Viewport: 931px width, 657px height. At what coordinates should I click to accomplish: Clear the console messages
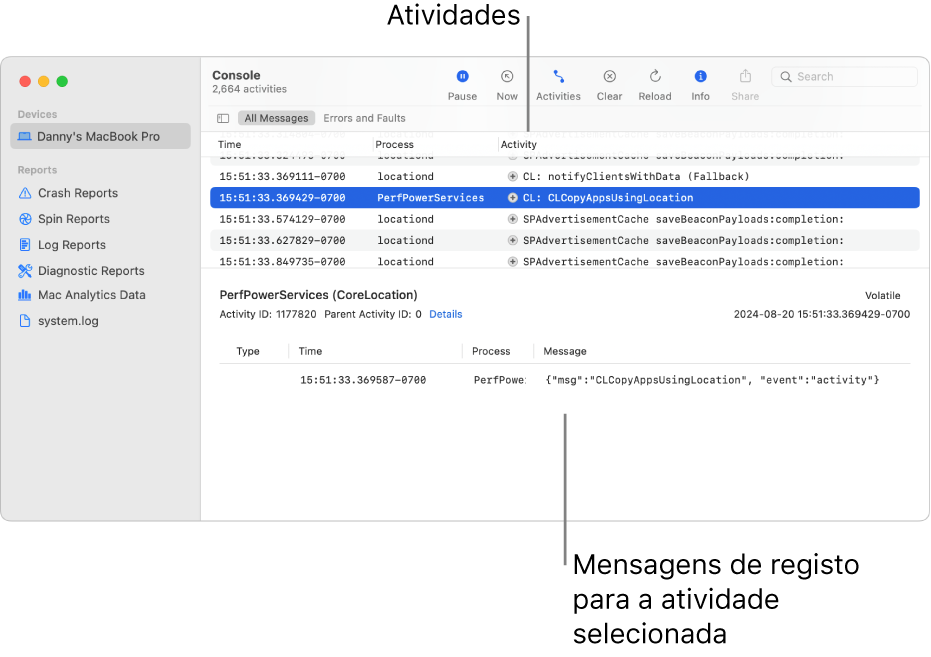point(609,85)
